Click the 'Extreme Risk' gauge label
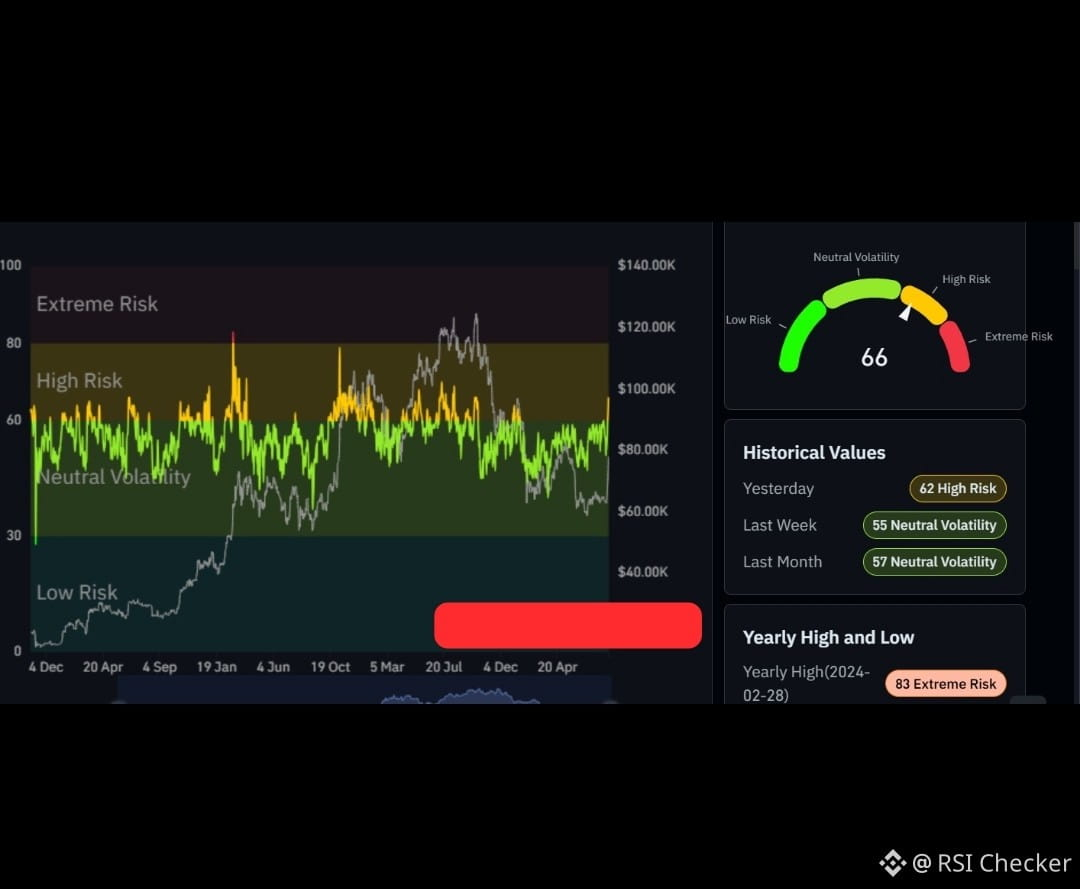Viewport: 1080px width, 889px height. coord(1018,336)
